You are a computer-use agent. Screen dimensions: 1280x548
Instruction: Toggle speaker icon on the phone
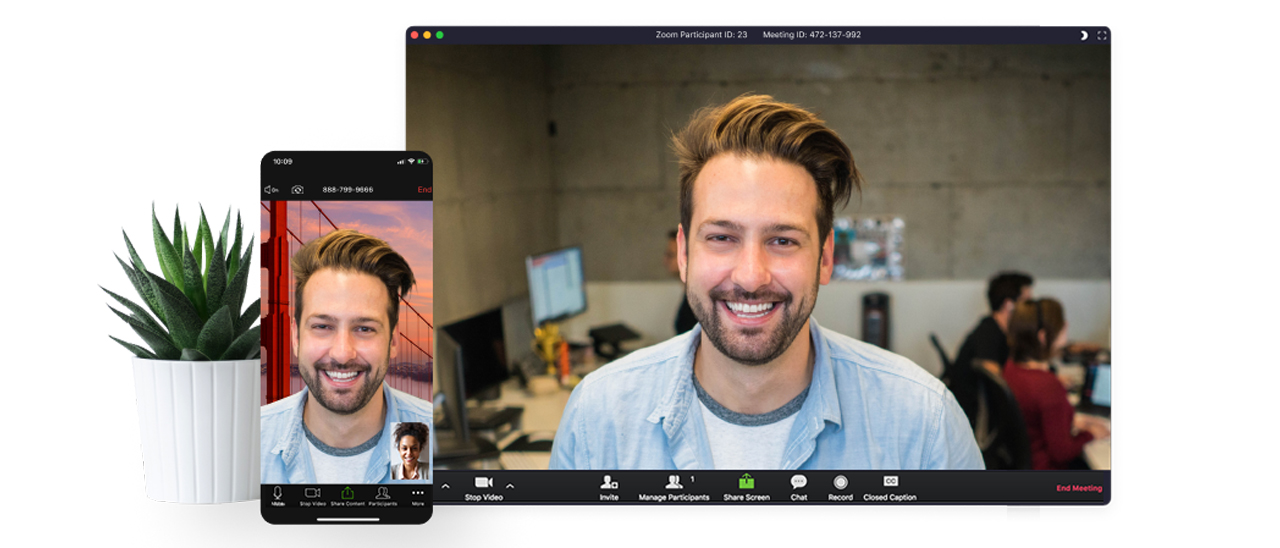271,189
